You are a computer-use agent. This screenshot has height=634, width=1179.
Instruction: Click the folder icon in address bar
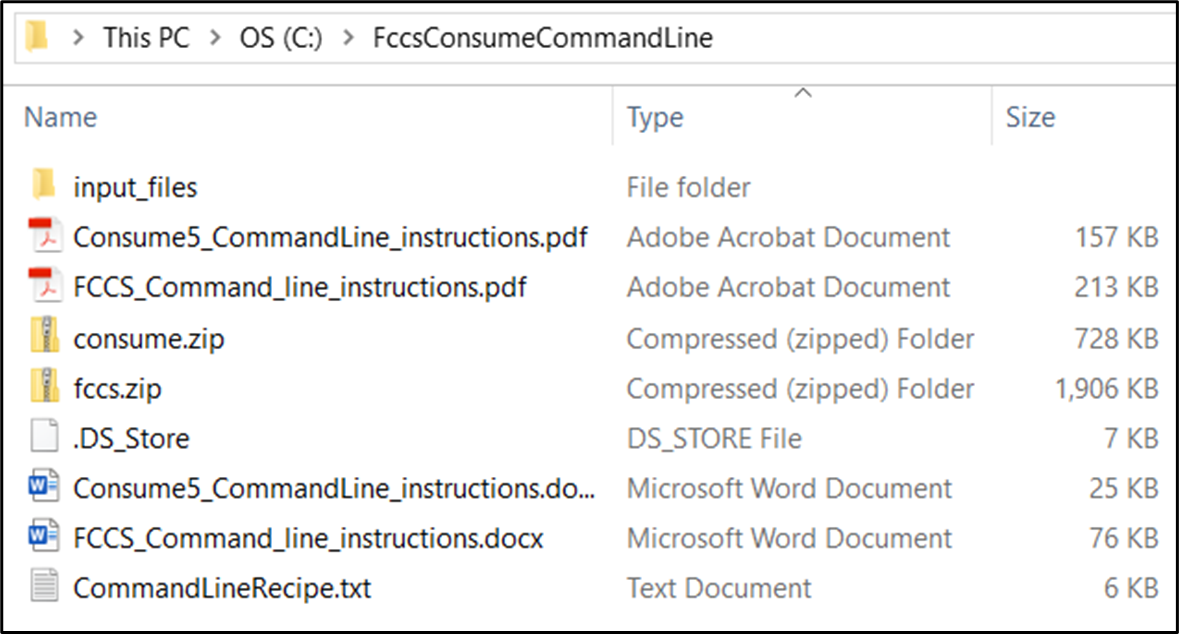coord(37,38)
